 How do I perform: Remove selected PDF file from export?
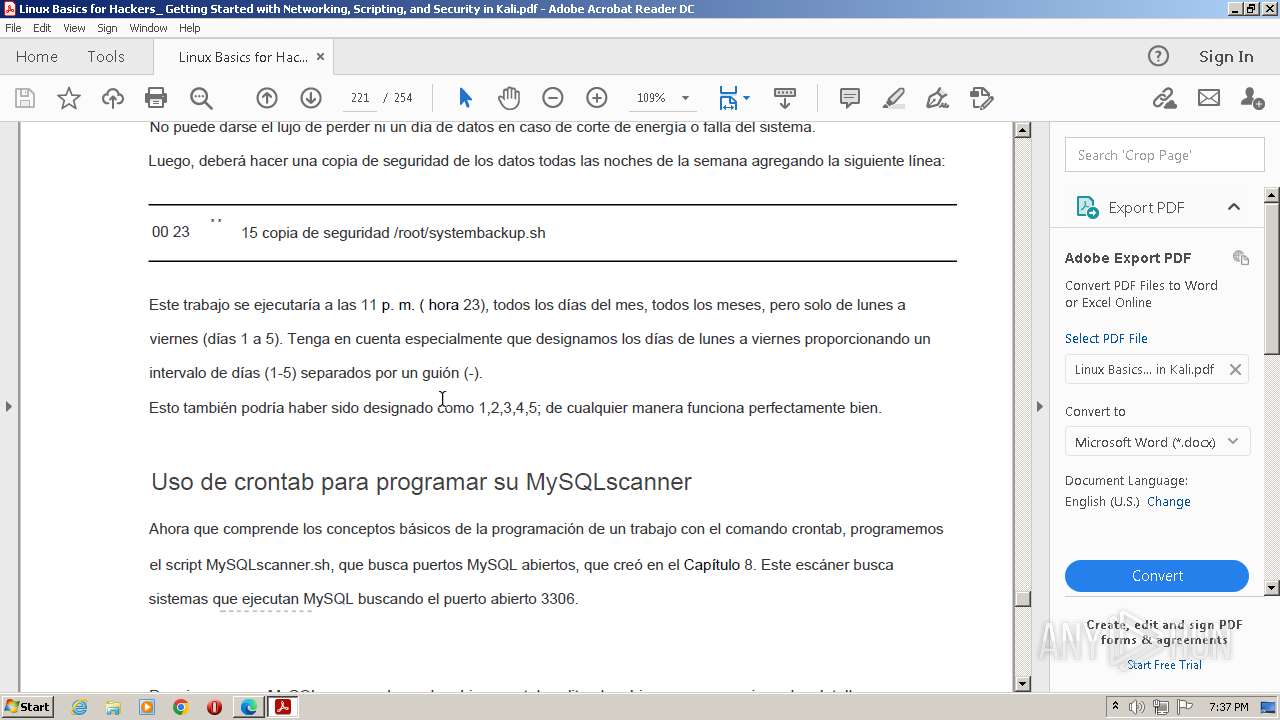1235,369
